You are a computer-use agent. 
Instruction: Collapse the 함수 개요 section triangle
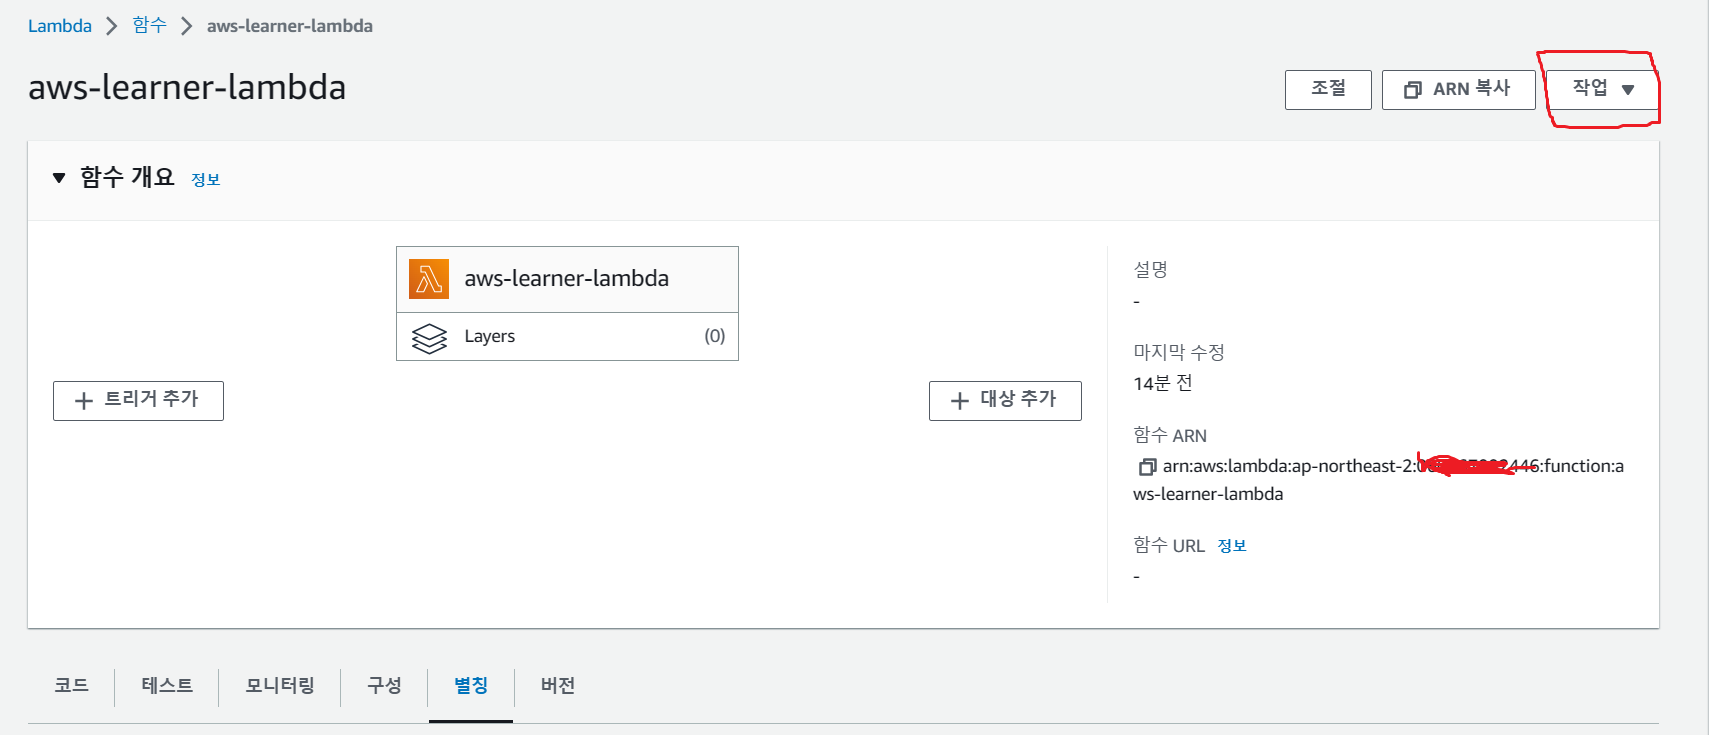(x=59, y=178)
